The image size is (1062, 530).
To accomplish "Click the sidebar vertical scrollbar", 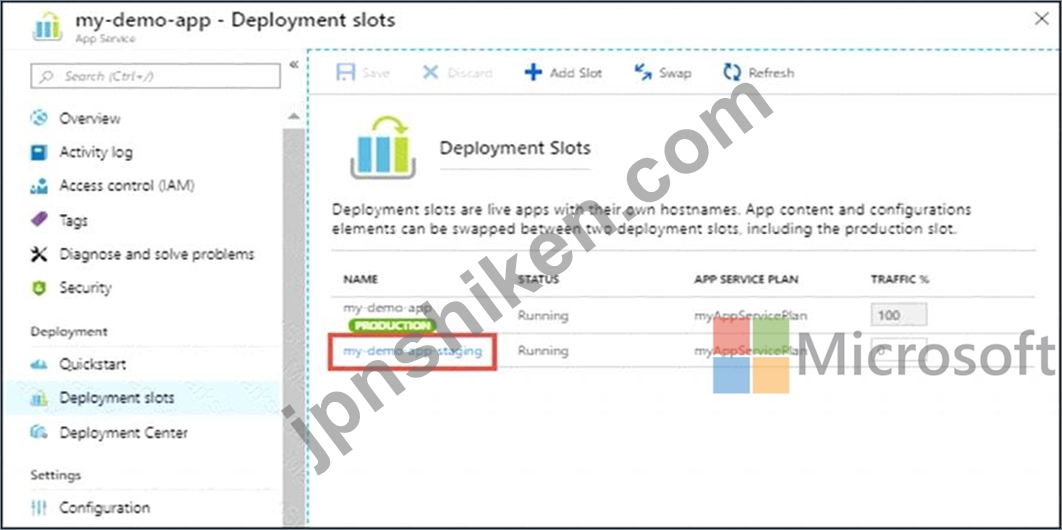I will [293, 325].
